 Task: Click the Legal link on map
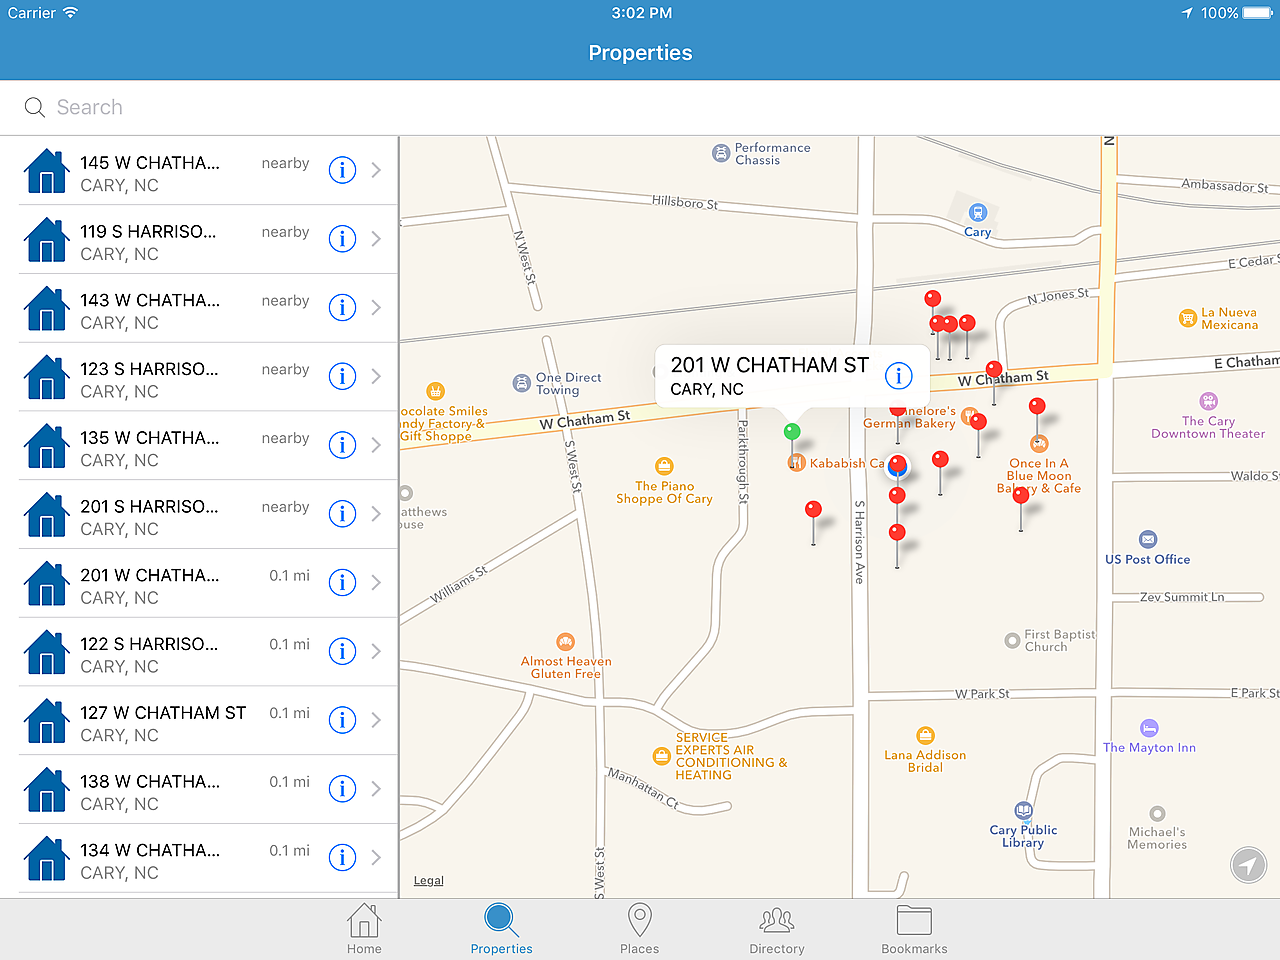pyautogui.click(x=429, y=881)
